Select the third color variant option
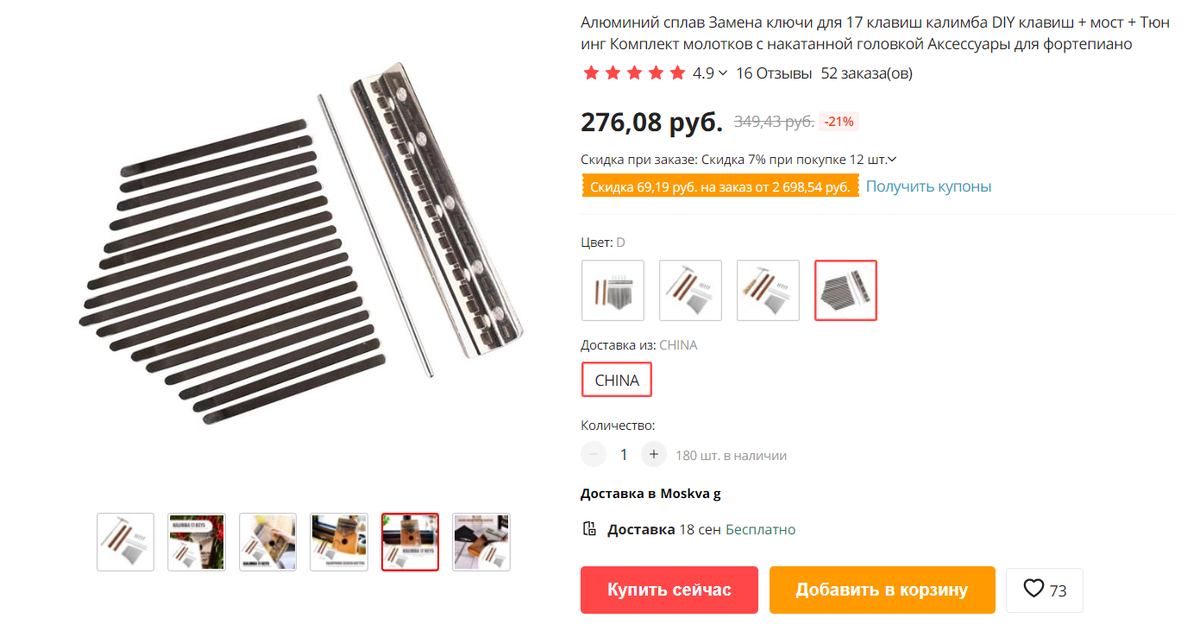The image size is (1200, 631). [x=768, y=290]
